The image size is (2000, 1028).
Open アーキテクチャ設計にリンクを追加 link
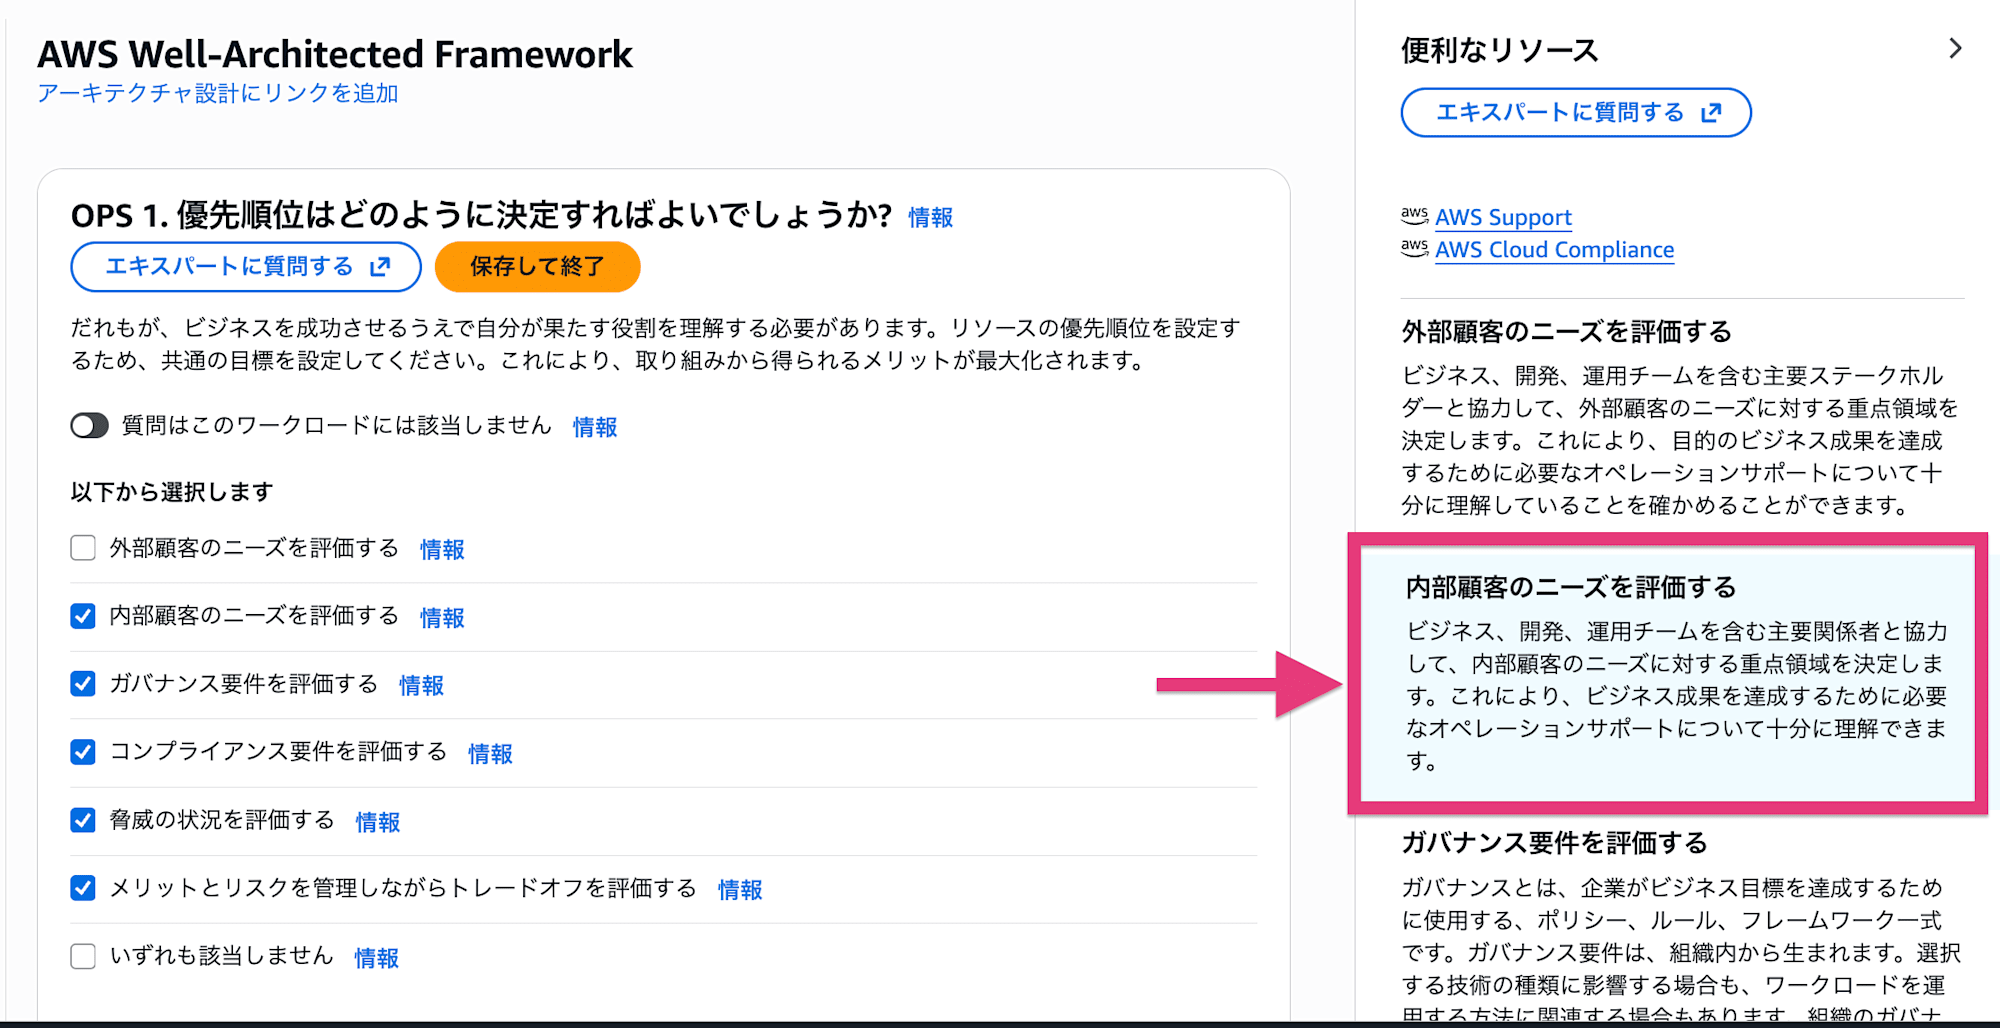(x=218, y=93)
